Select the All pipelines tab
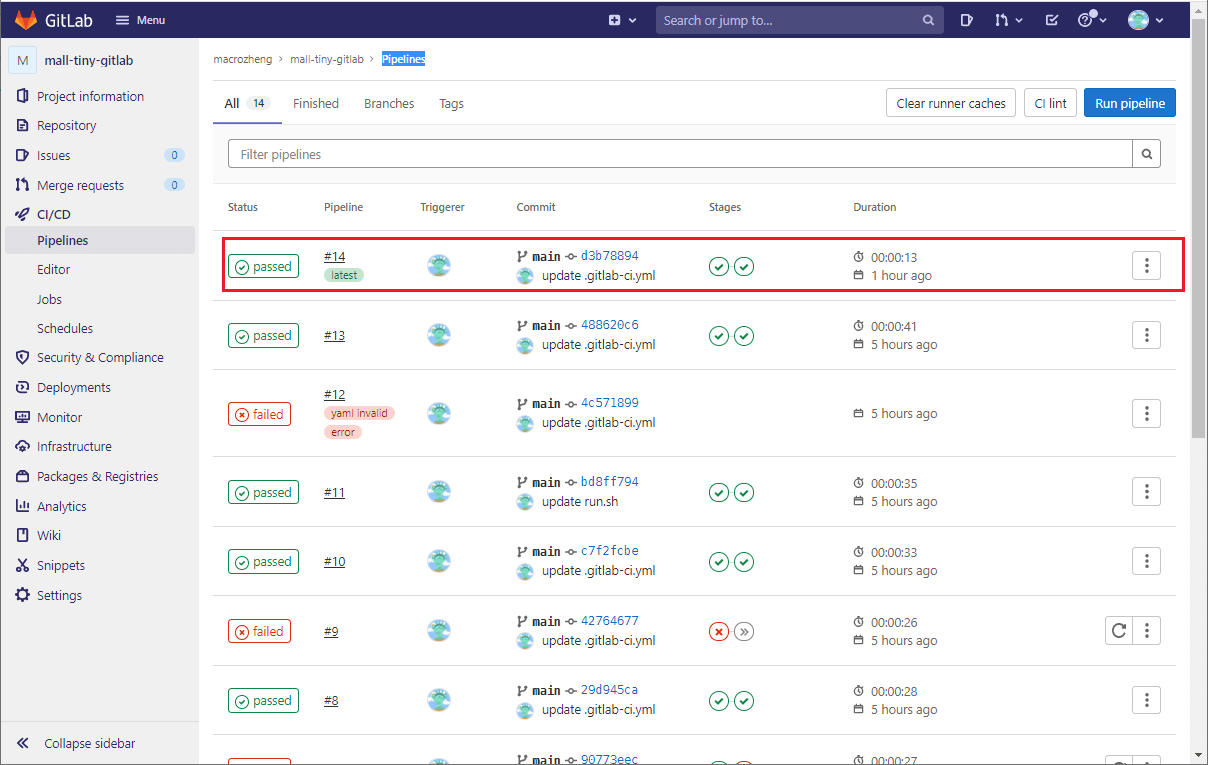The height and width of the screenshot is (765, 1208). (247, 103)
